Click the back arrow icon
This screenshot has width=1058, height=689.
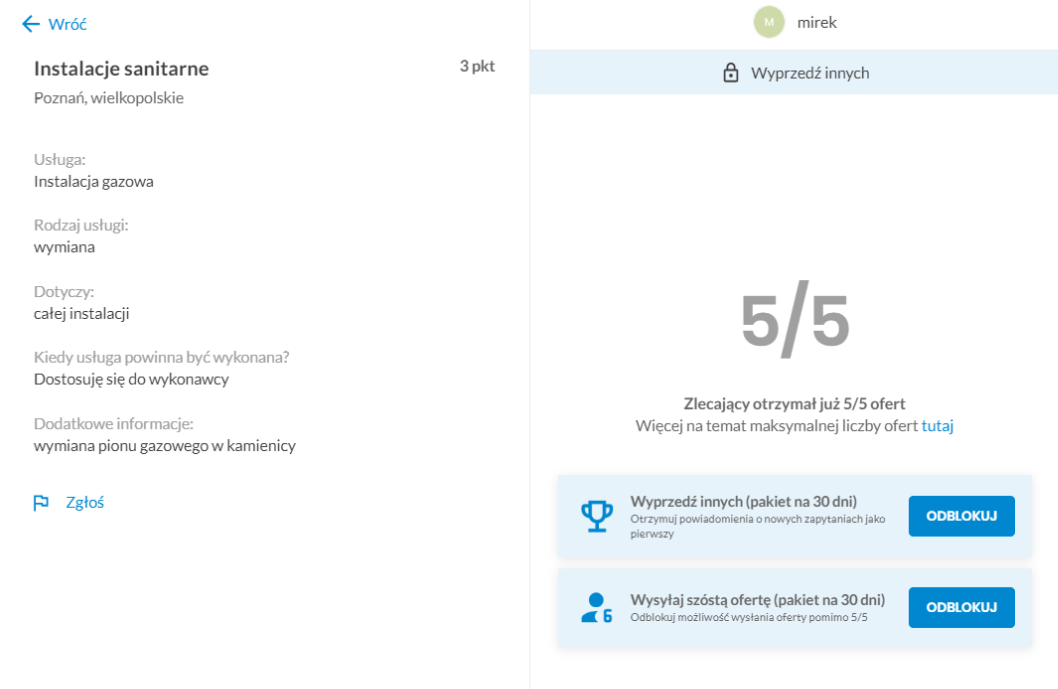(x=30, y=24)
